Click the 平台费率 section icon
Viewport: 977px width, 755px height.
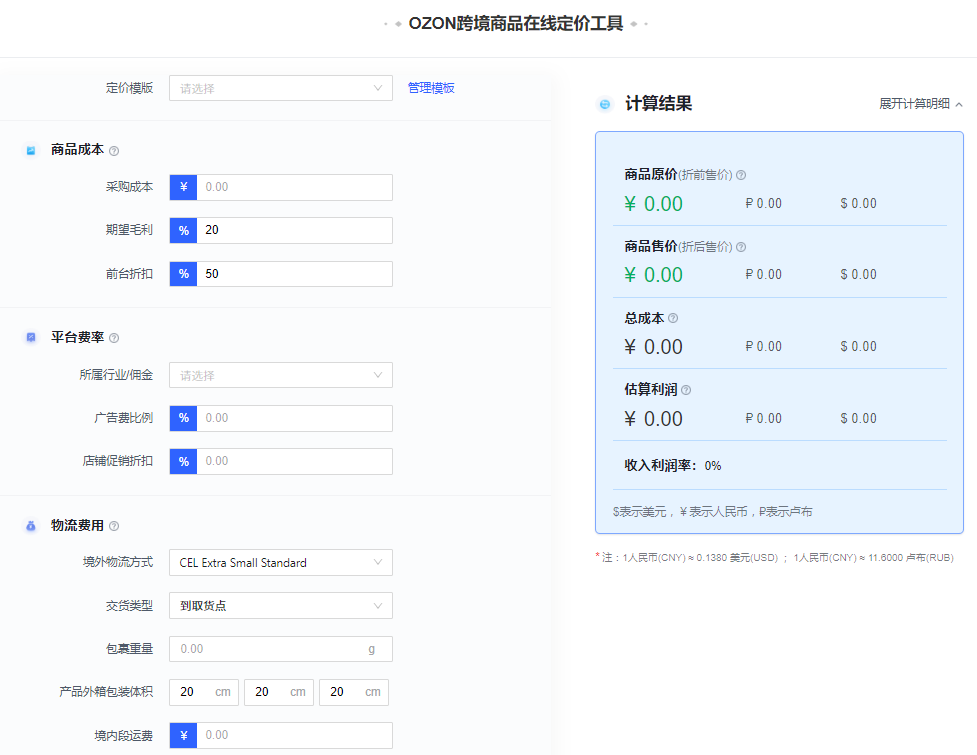tap(31, 338)
